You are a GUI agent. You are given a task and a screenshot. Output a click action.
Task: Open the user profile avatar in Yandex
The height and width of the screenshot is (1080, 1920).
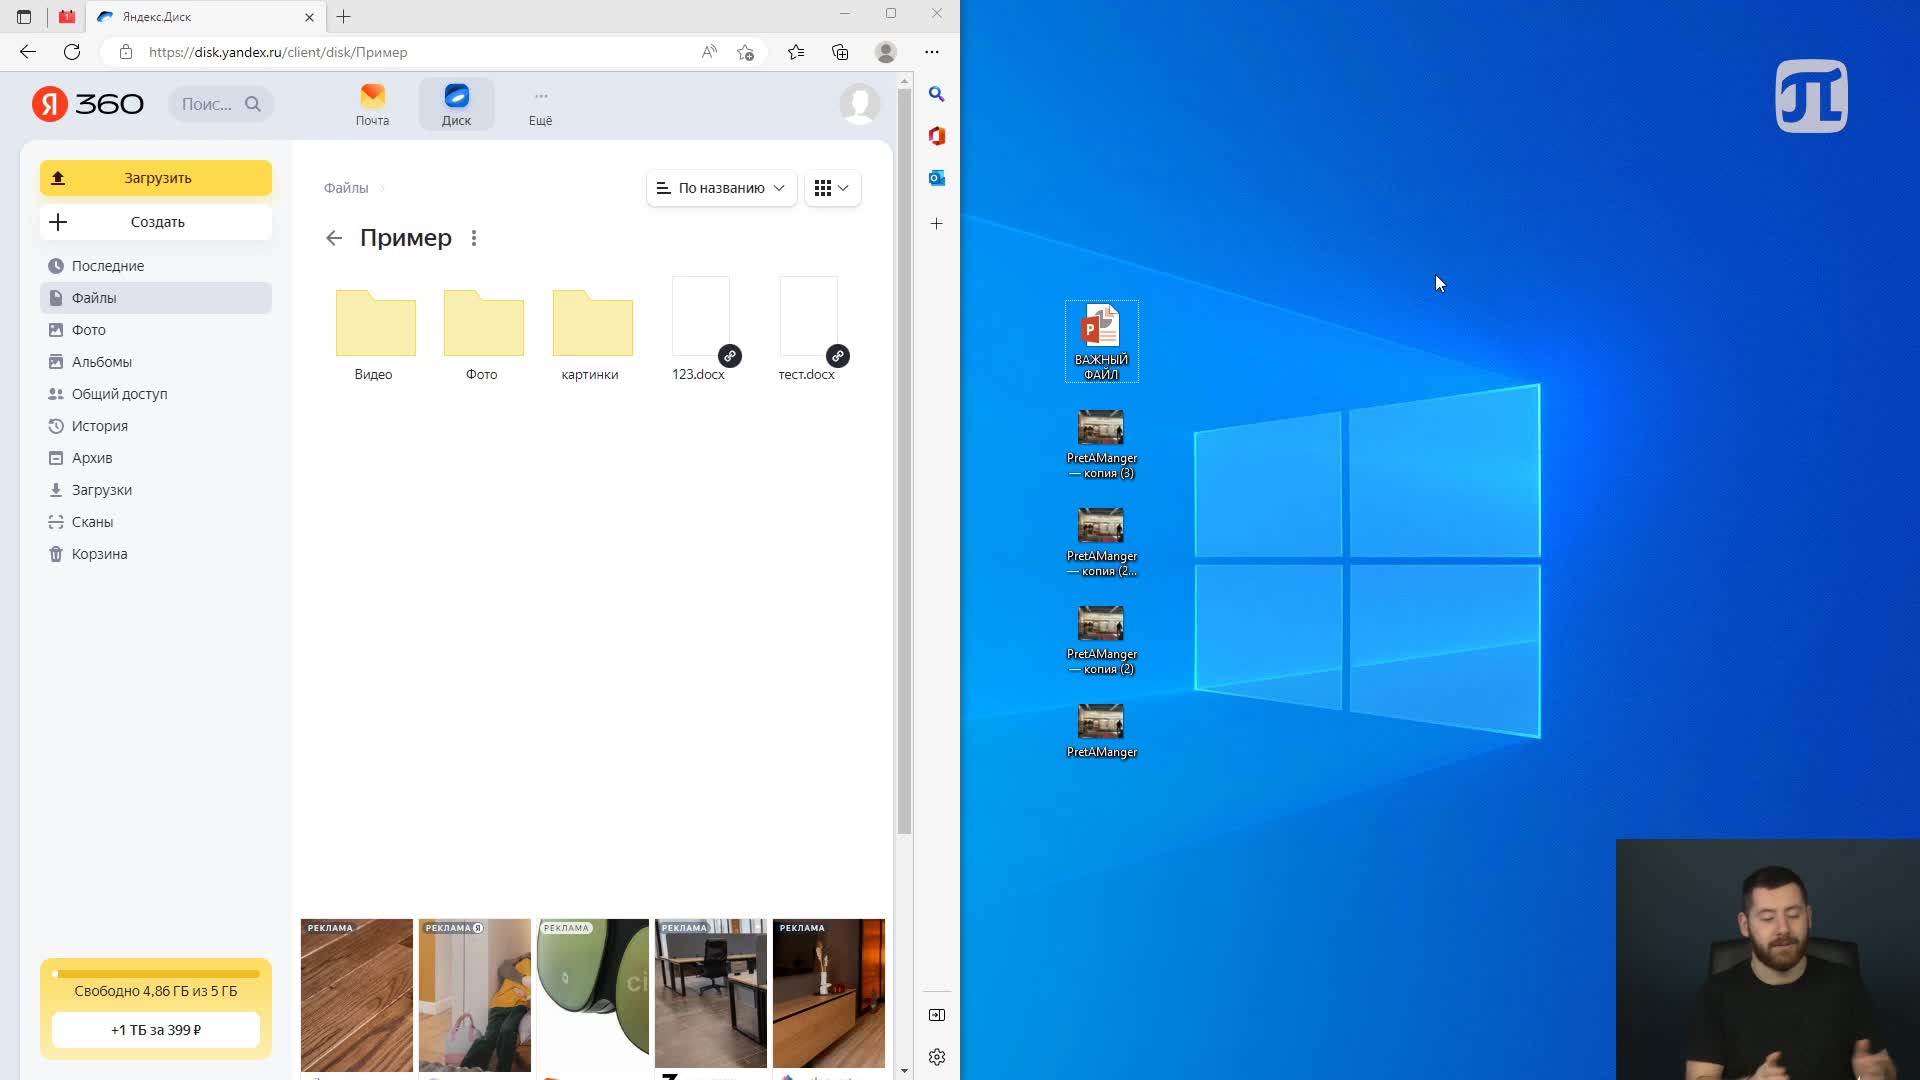(860, 104)
